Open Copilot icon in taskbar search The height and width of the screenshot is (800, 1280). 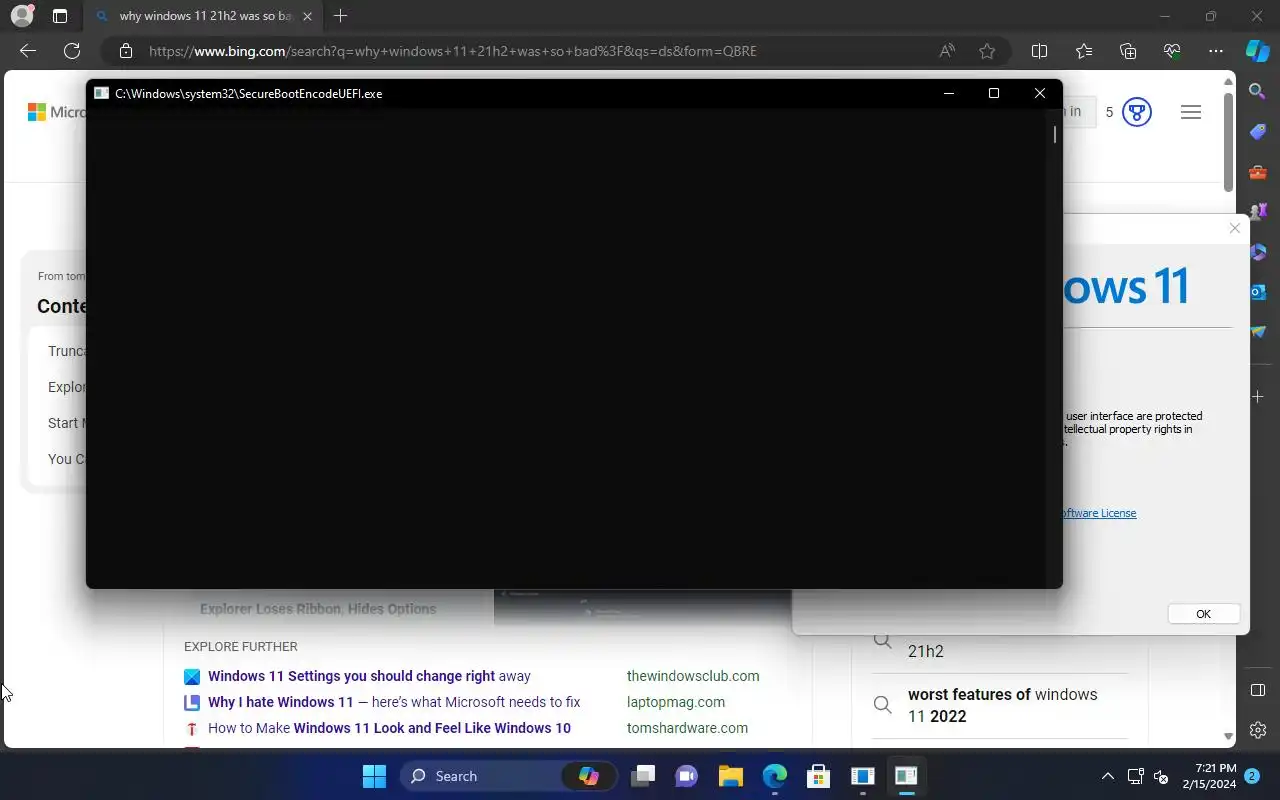[588, 776]
